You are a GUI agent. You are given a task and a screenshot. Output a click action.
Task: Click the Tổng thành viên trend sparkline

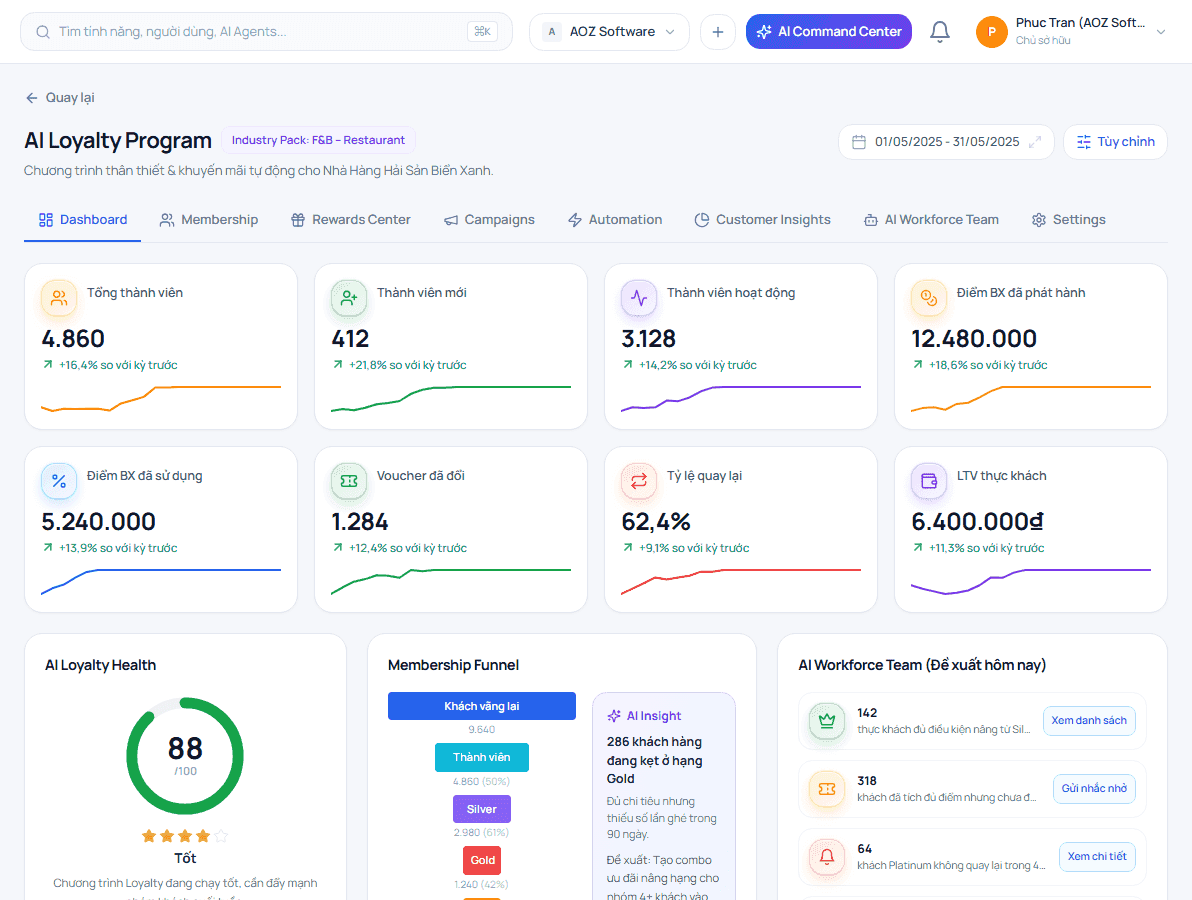pos(161,398)
